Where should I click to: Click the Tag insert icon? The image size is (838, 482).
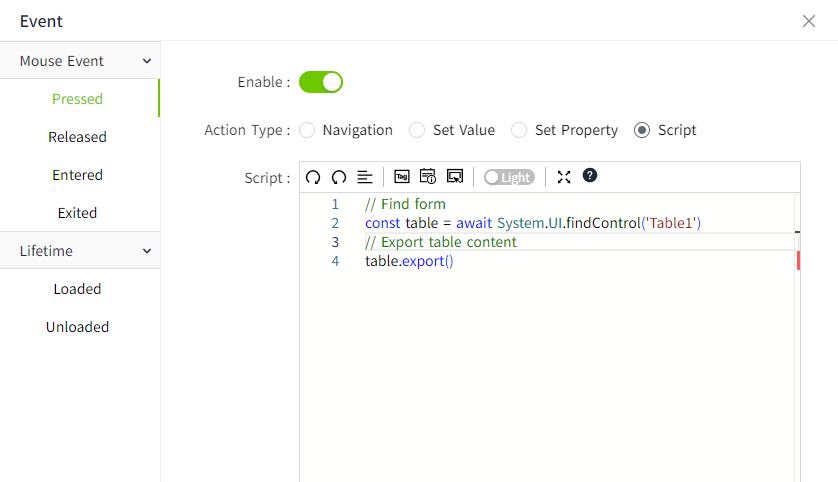pos(402,177)
